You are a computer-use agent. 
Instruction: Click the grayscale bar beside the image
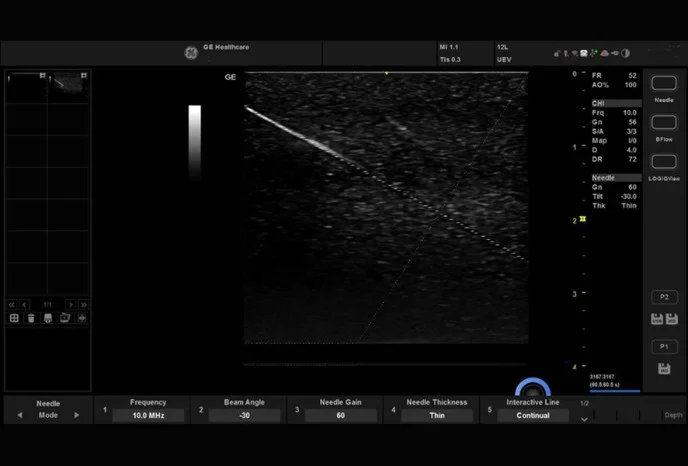(x=194, y=142)
